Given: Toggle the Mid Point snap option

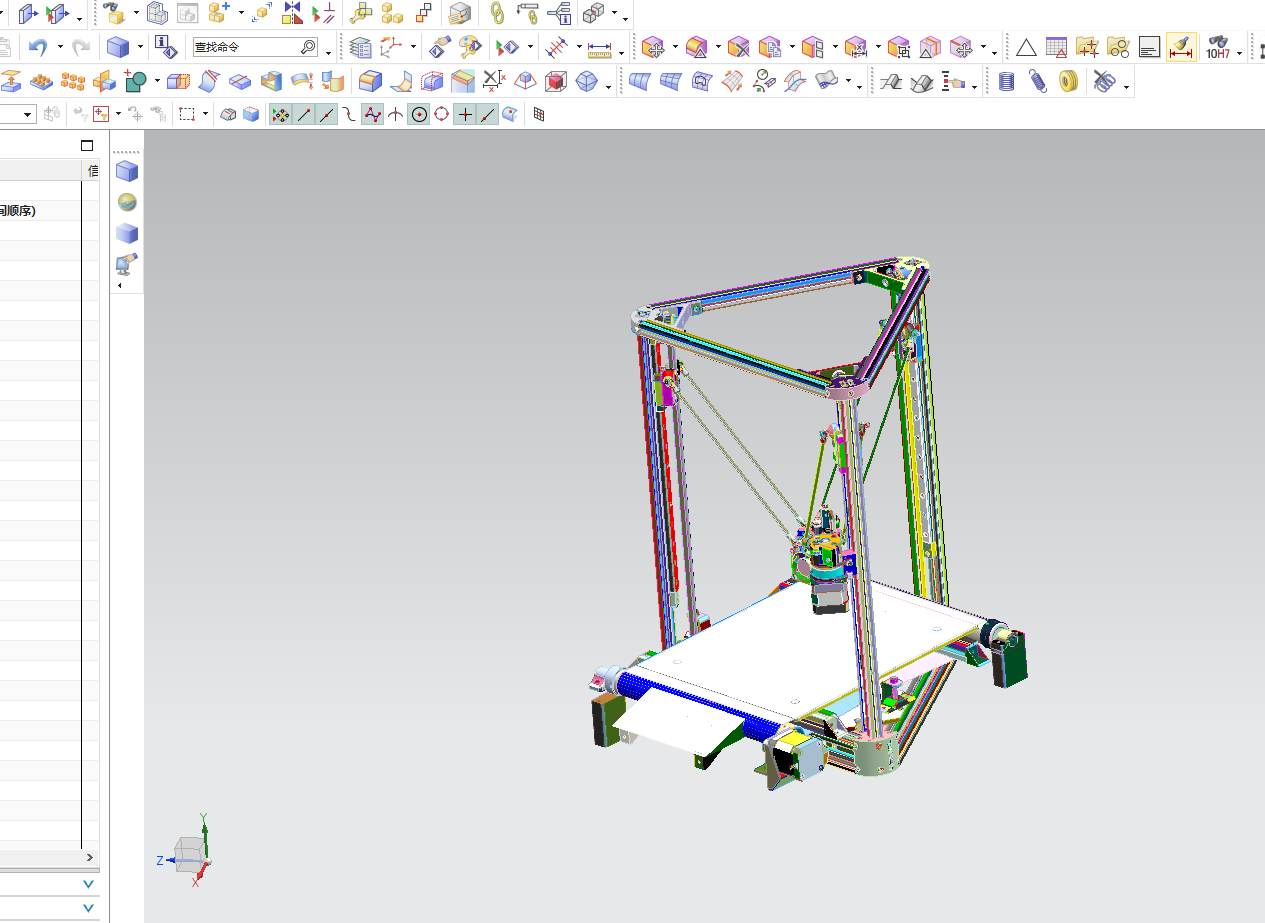Looking at the screenshot, I should pos(327,115).
